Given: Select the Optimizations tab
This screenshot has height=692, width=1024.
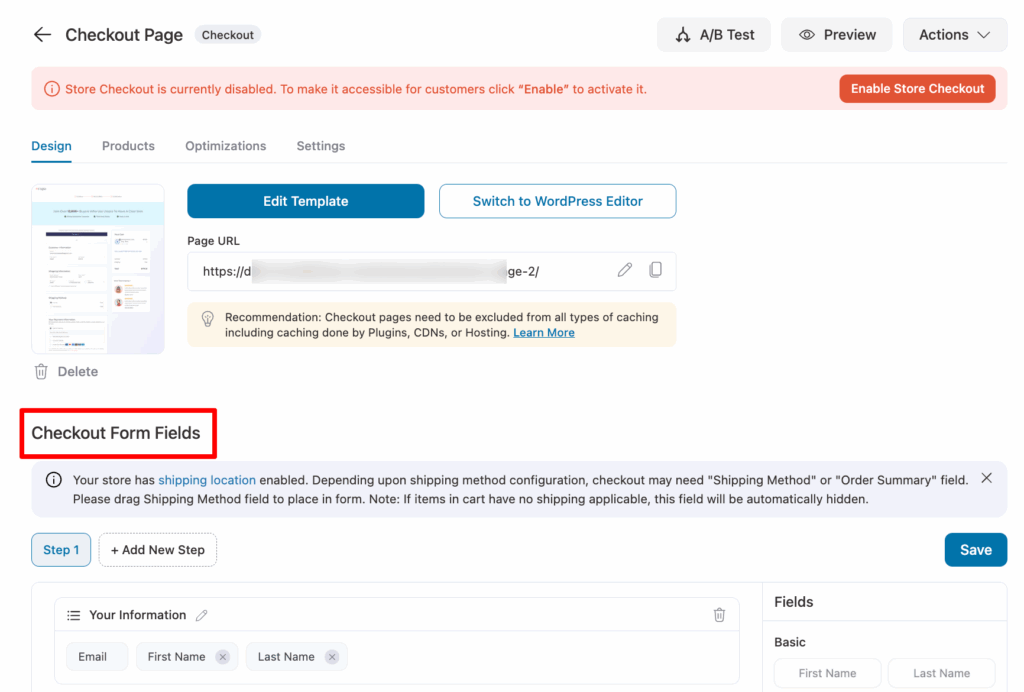Looking at the screenshot, I should point(225,146).
